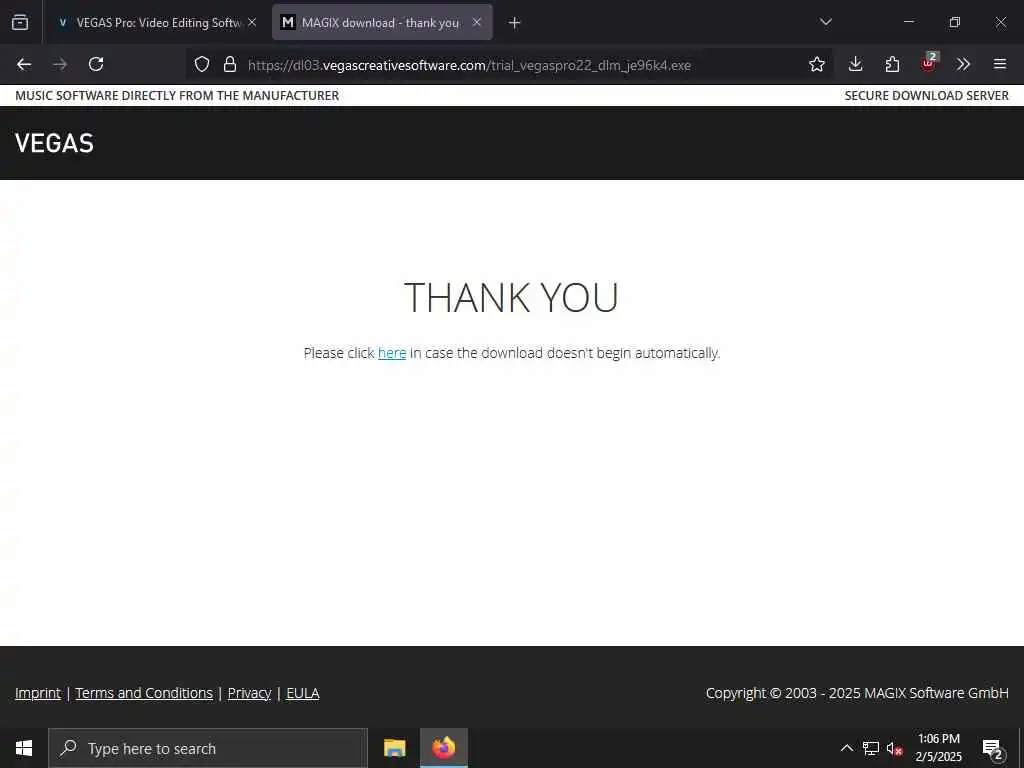Bookmark this page with the star

(816, 64)
